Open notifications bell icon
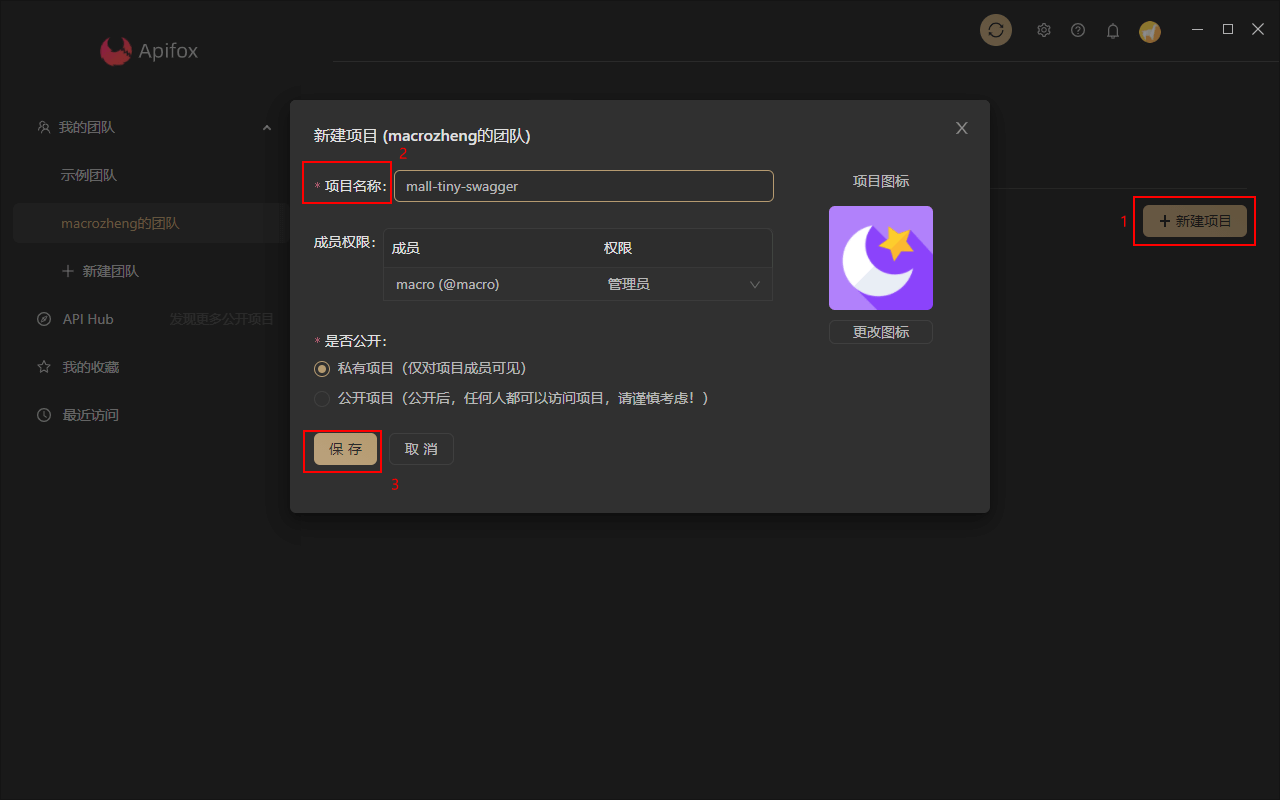 click(x=1112, y=31)
